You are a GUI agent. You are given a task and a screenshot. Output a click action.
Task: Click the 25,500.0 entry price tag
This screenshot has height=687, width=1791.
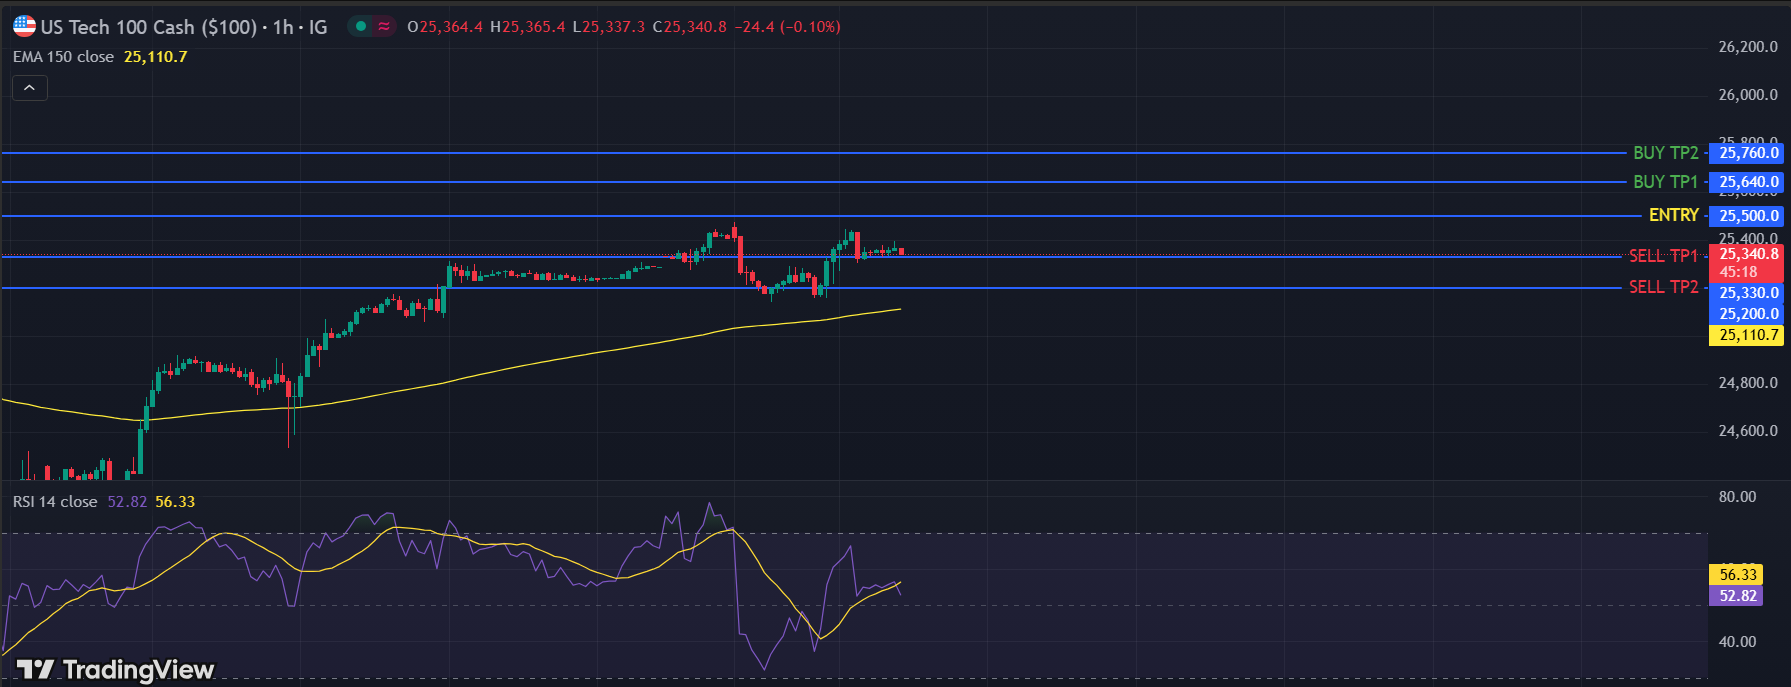(x=1748, y=216)
